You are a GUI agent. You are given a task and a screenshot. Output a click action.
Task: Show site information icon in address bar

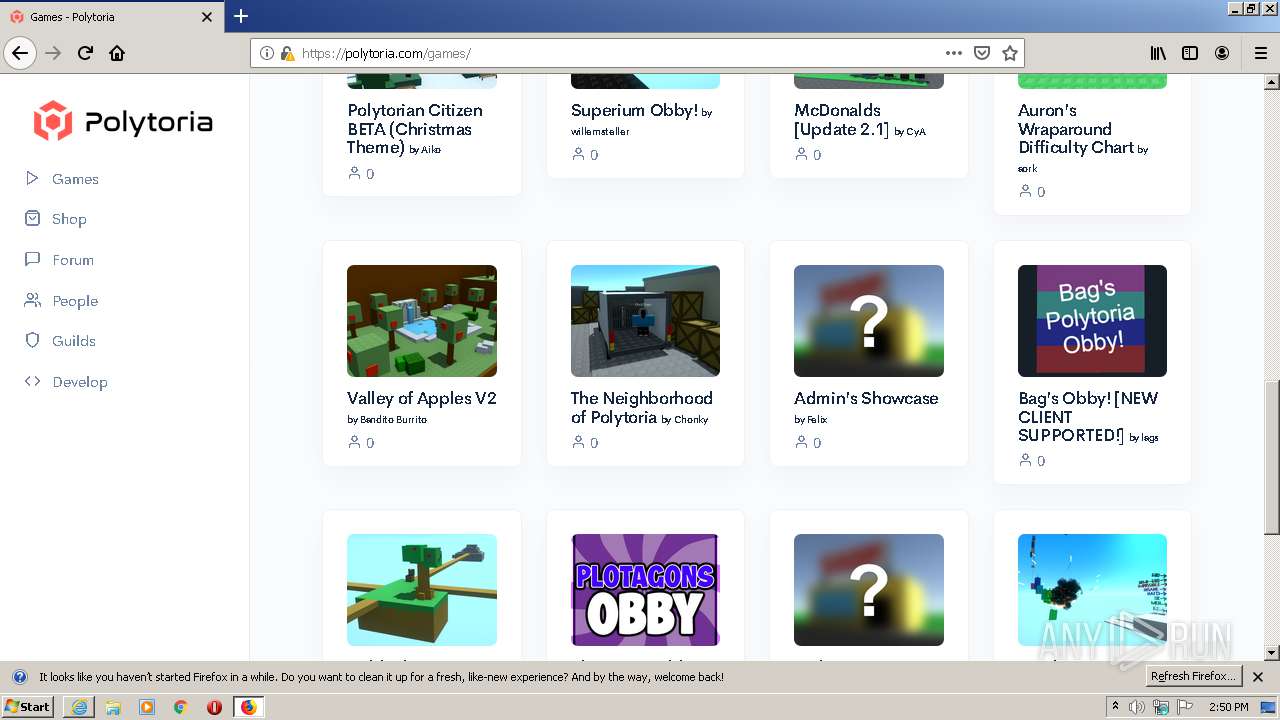click(x=267, y=53)
